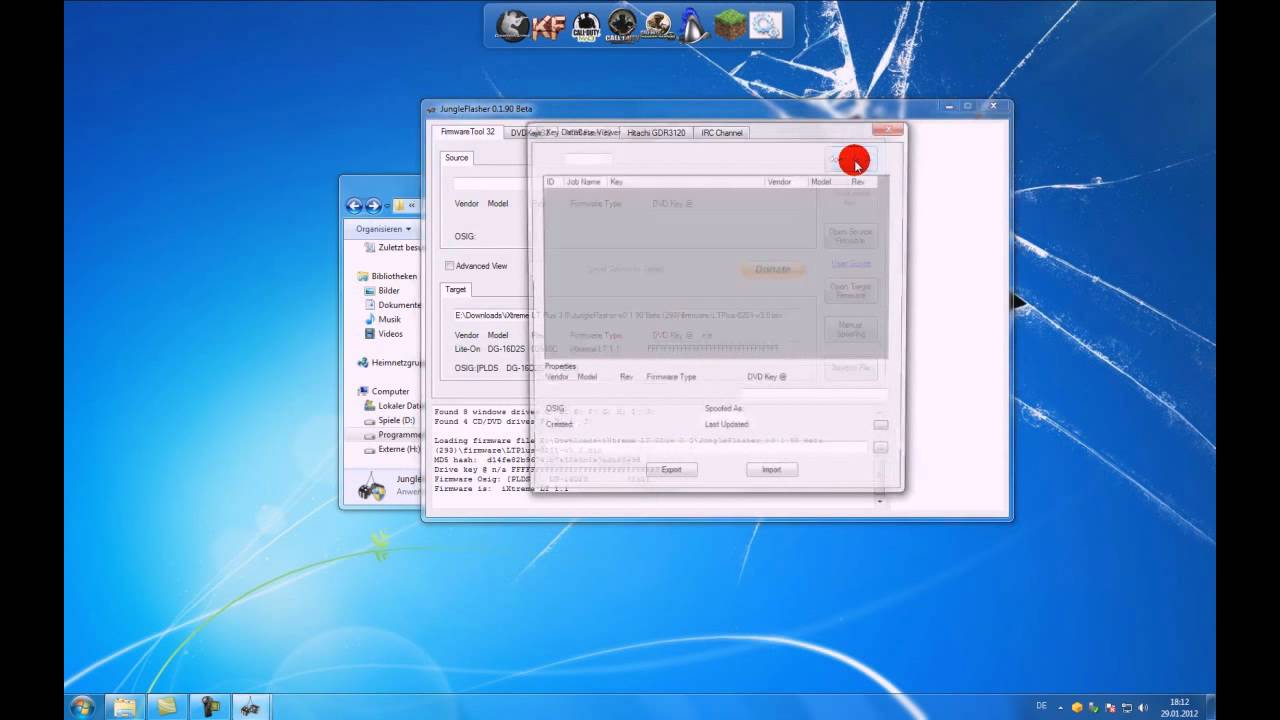1280x720 pixels.
Task: Open Windows Explorer in the taskbar
Action: point(124,706)
